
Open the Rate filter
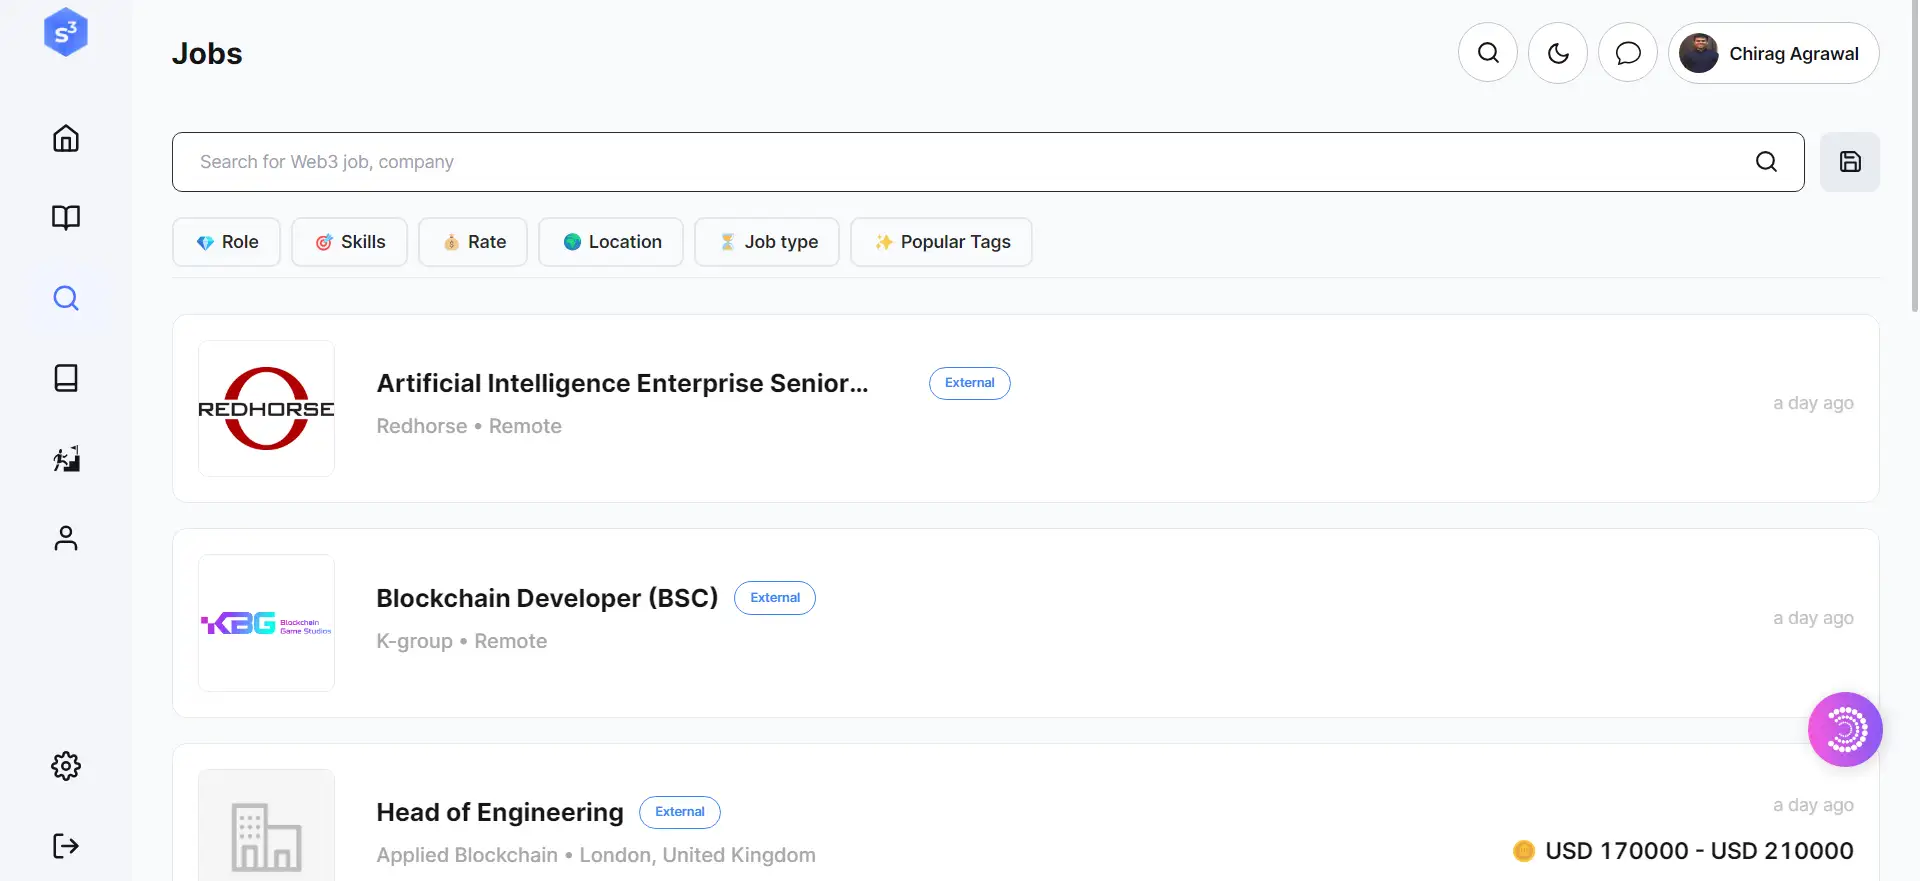click(x=473, y=242)
